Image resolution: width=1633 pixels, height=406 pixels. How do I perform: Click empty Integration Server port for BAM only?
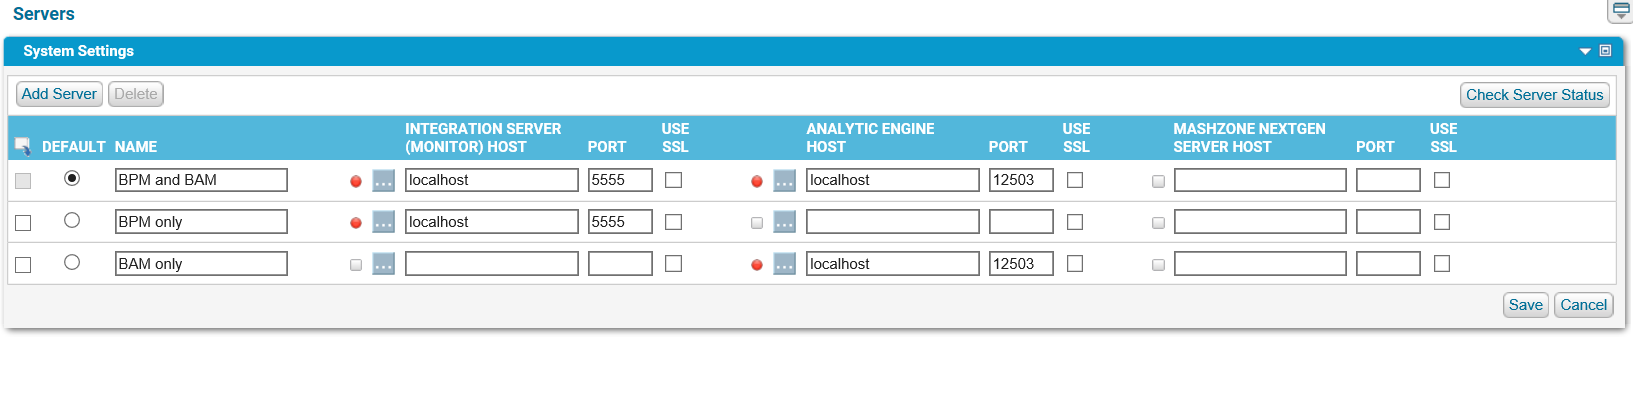pyautogui.click(x=620, y=264)
